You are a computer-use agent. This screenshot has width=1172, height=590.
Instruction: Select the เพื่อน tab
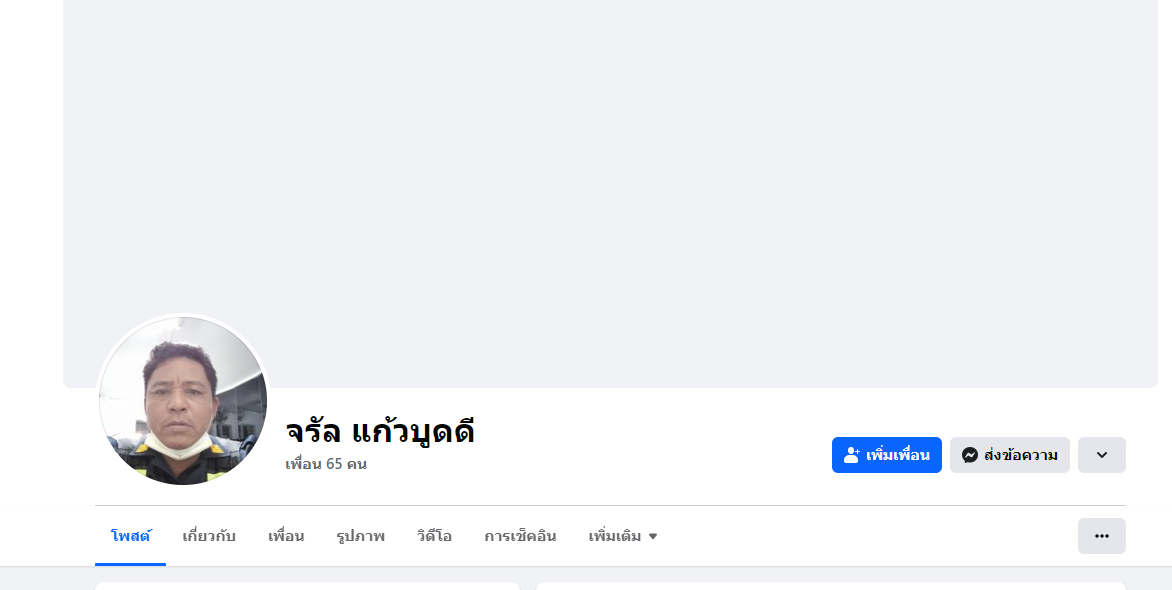pos(286,536)
